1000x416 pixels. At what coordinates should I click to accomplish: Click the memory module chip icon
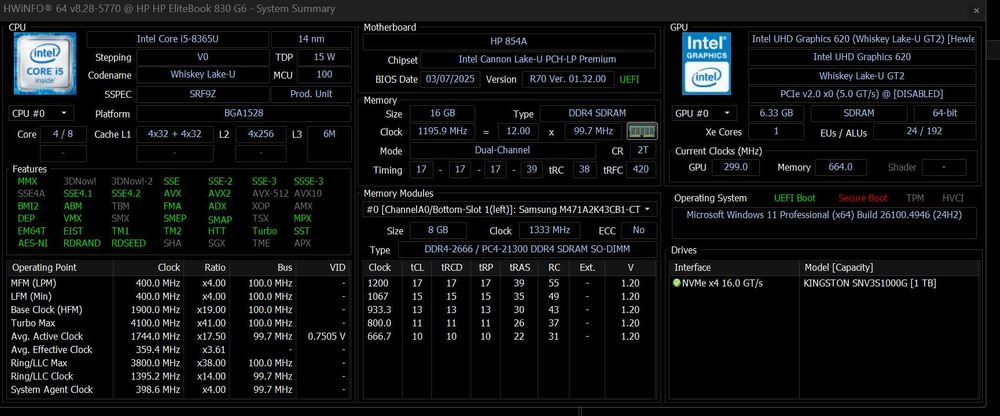(642, 131)
